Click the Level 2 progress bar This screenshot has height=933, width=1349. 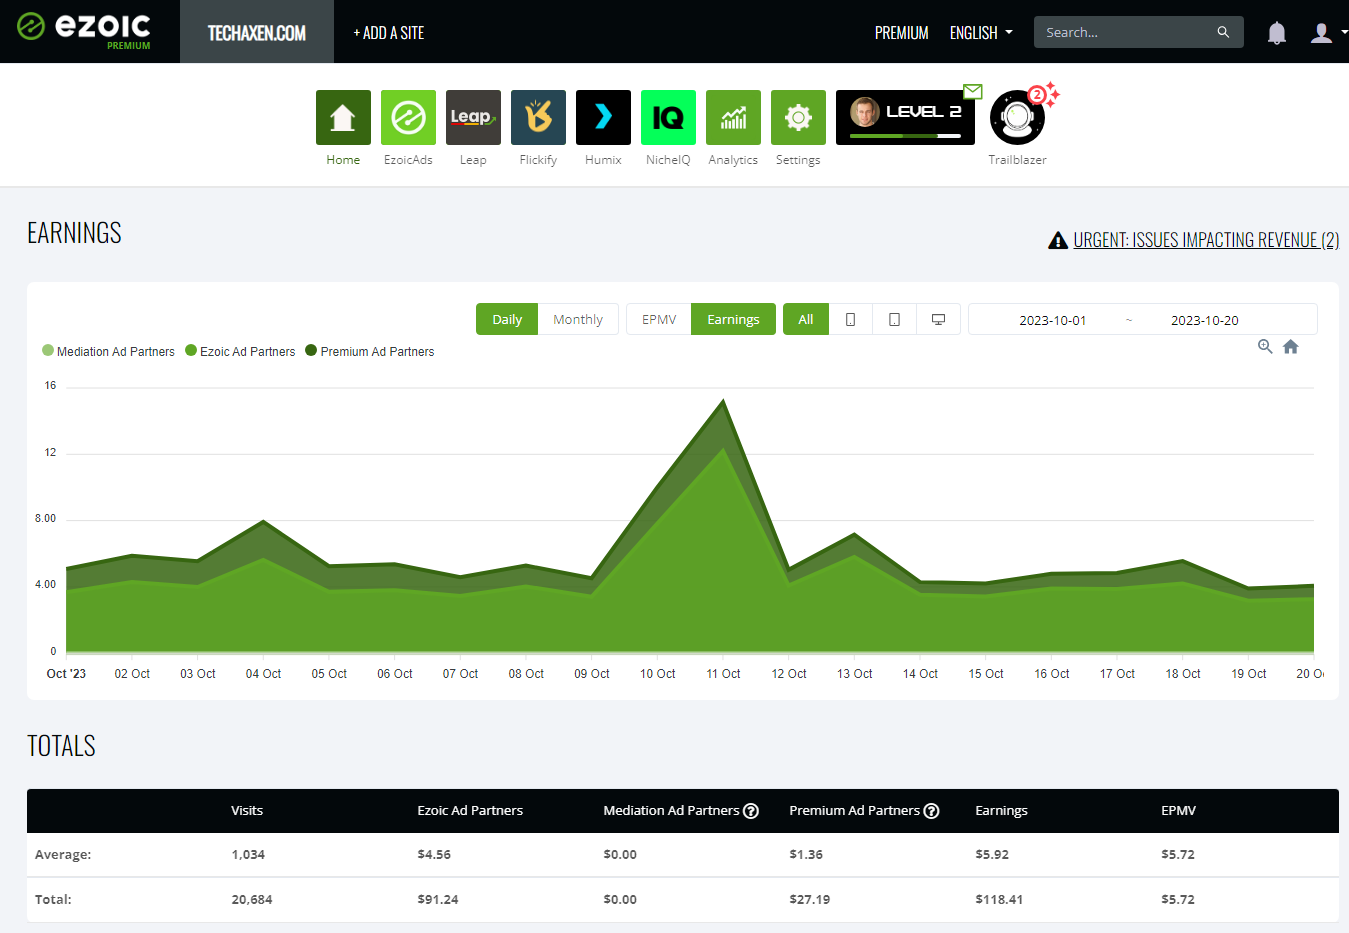pyautogui.click(x=905, y=135)
